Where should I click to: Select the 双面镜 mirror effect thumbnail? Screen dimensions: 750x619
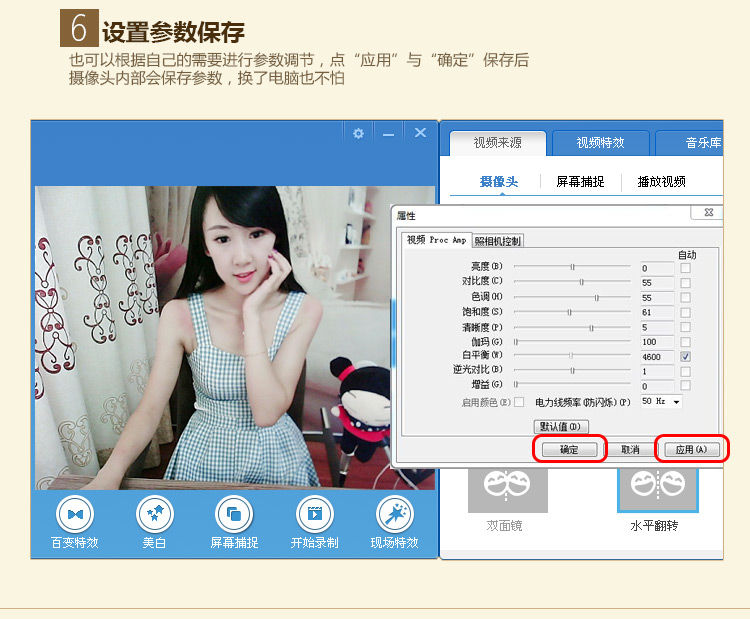pos(507,489)
